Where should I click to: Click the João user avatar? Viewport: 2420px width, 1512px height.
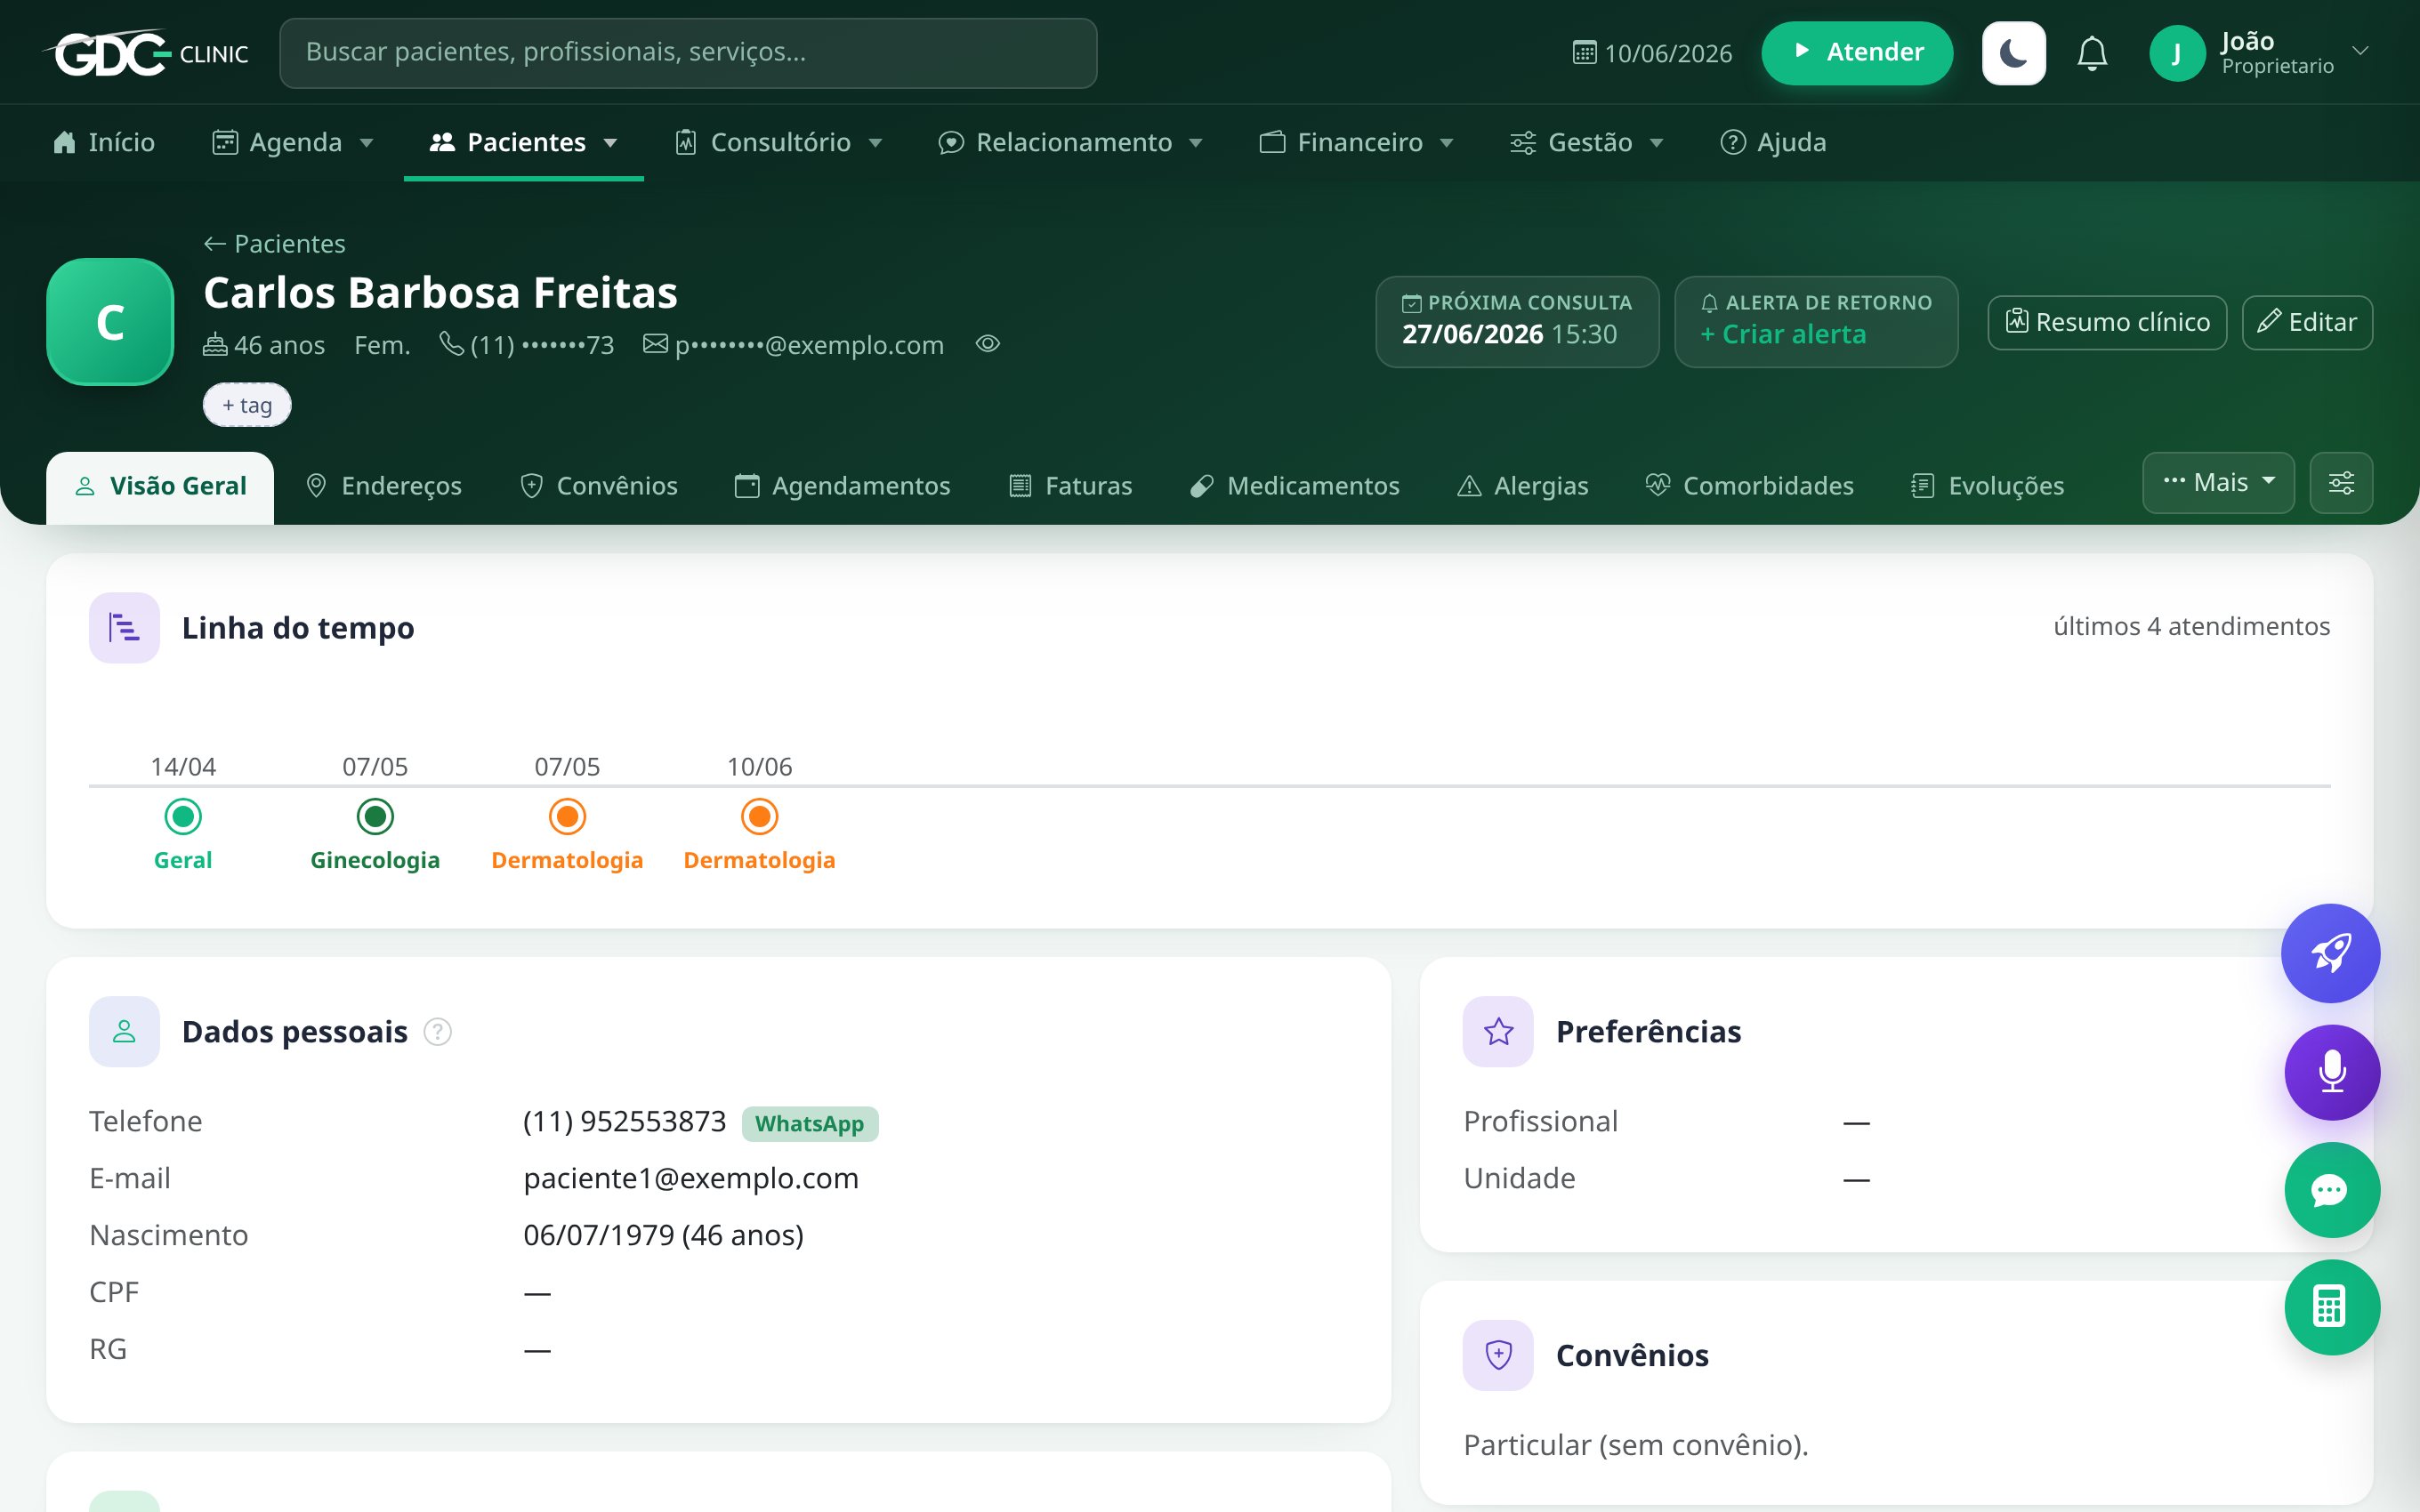(x=2176, y=53)
